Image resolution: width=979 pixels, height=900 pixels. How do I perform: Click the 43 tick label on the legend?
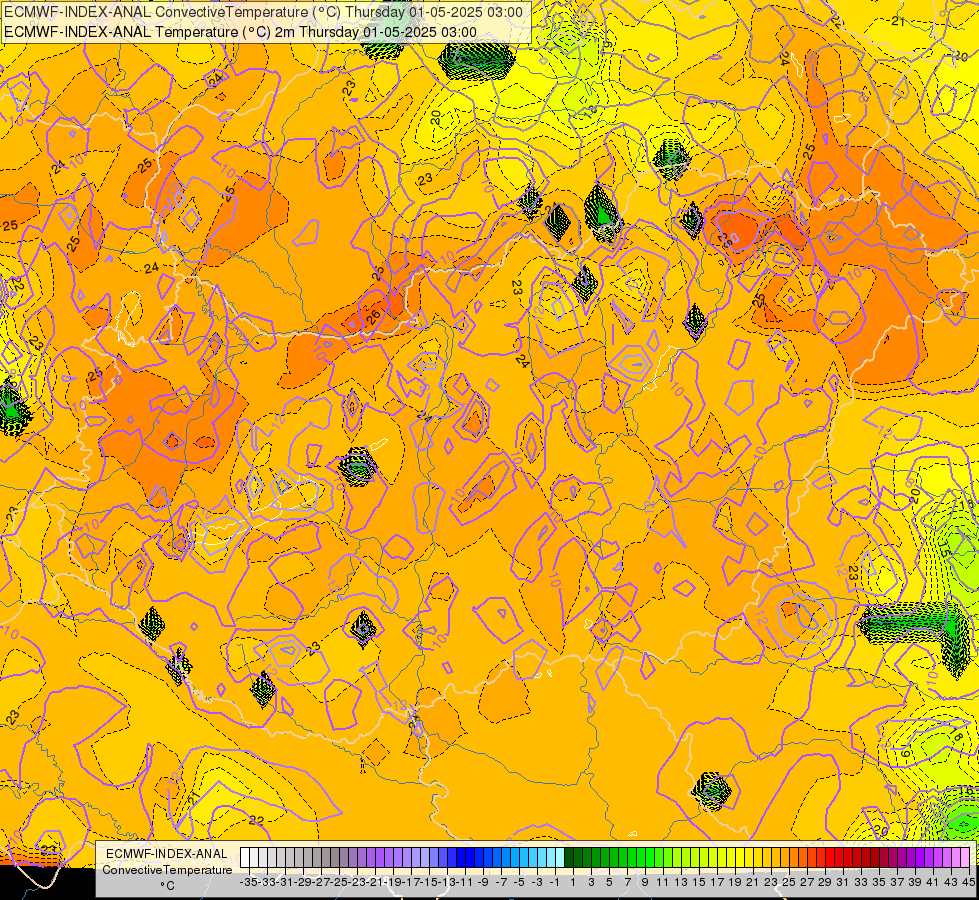point(951,882)
